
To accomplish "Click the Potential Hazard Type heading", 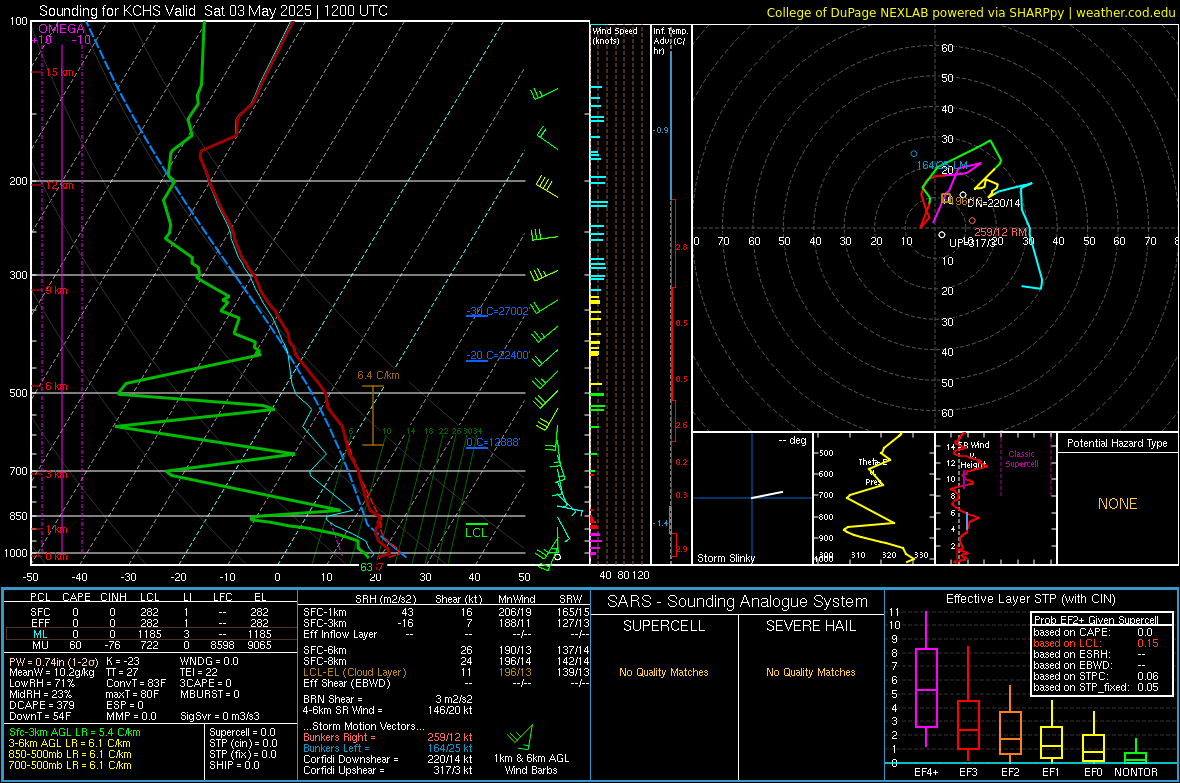I will pos(1117,443).
